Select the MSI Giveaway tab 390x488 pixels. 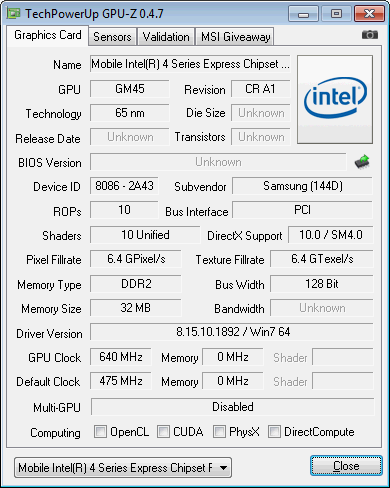pos(235,37)
